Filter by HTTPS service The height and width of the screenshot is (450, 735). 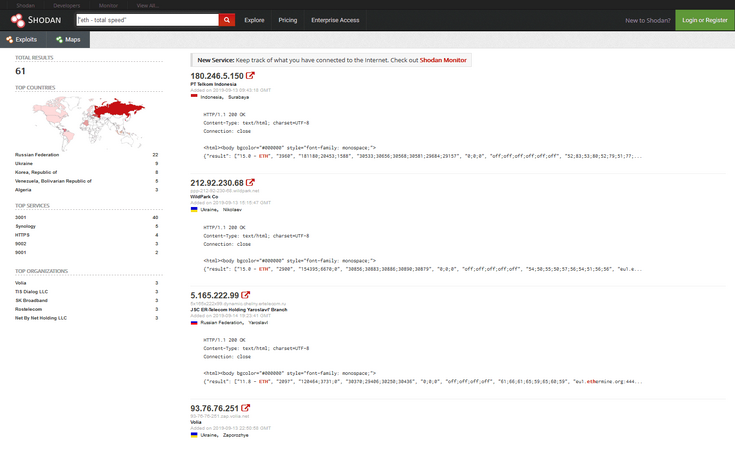(x=22, y=235)
